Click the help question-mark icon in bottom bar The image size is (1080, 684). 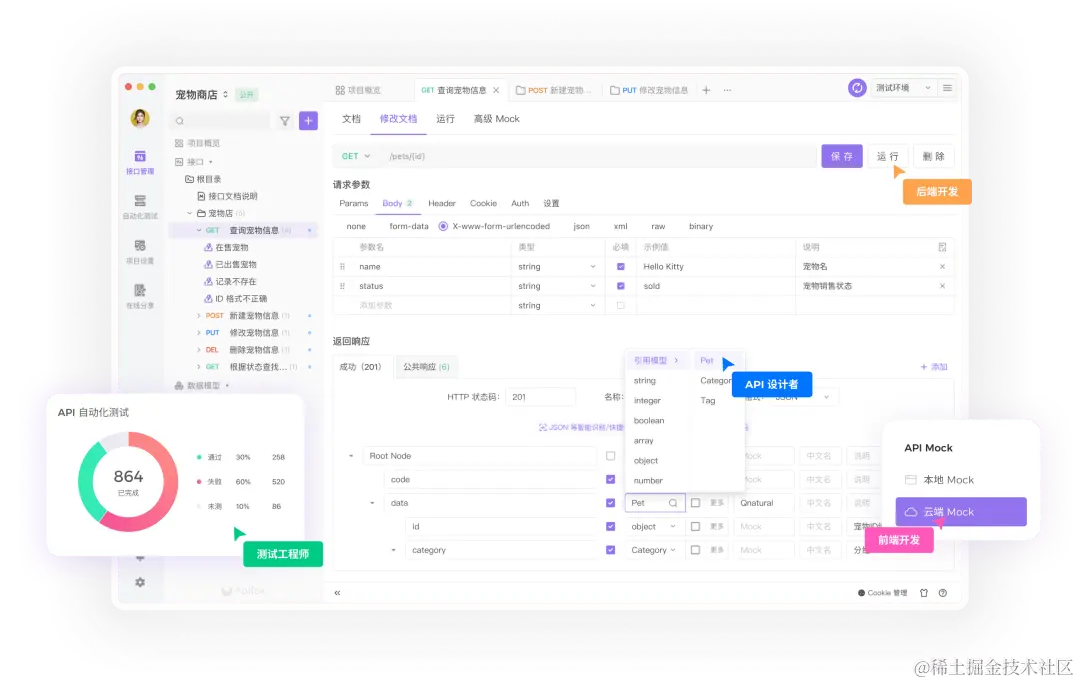(943, 592)
